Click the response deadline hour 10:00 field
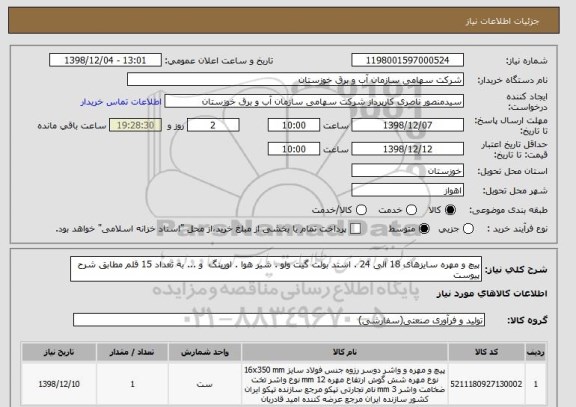Screen dimensions: 576x407 point(294,125)
